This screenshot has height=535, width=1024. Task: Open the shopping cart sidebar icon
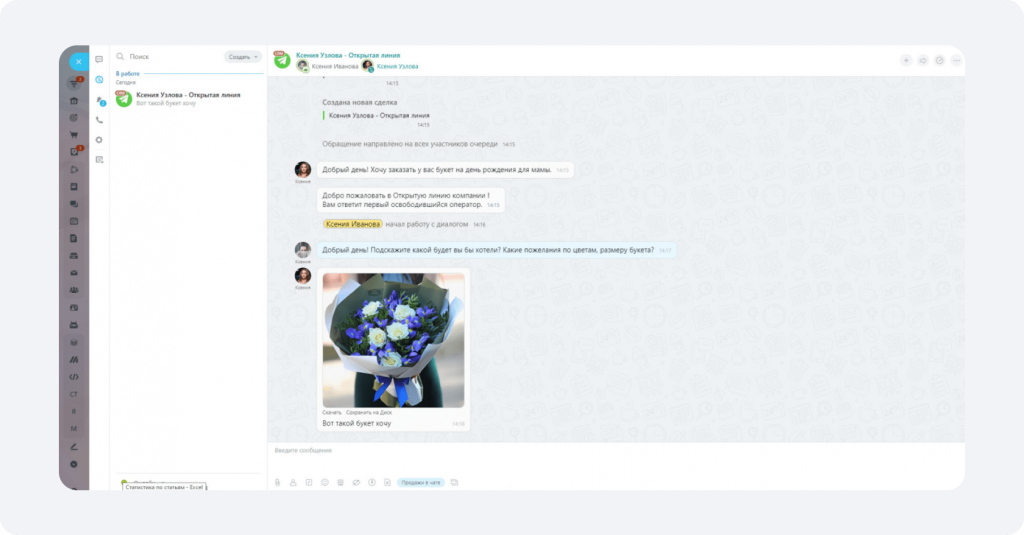click(74, 135)
